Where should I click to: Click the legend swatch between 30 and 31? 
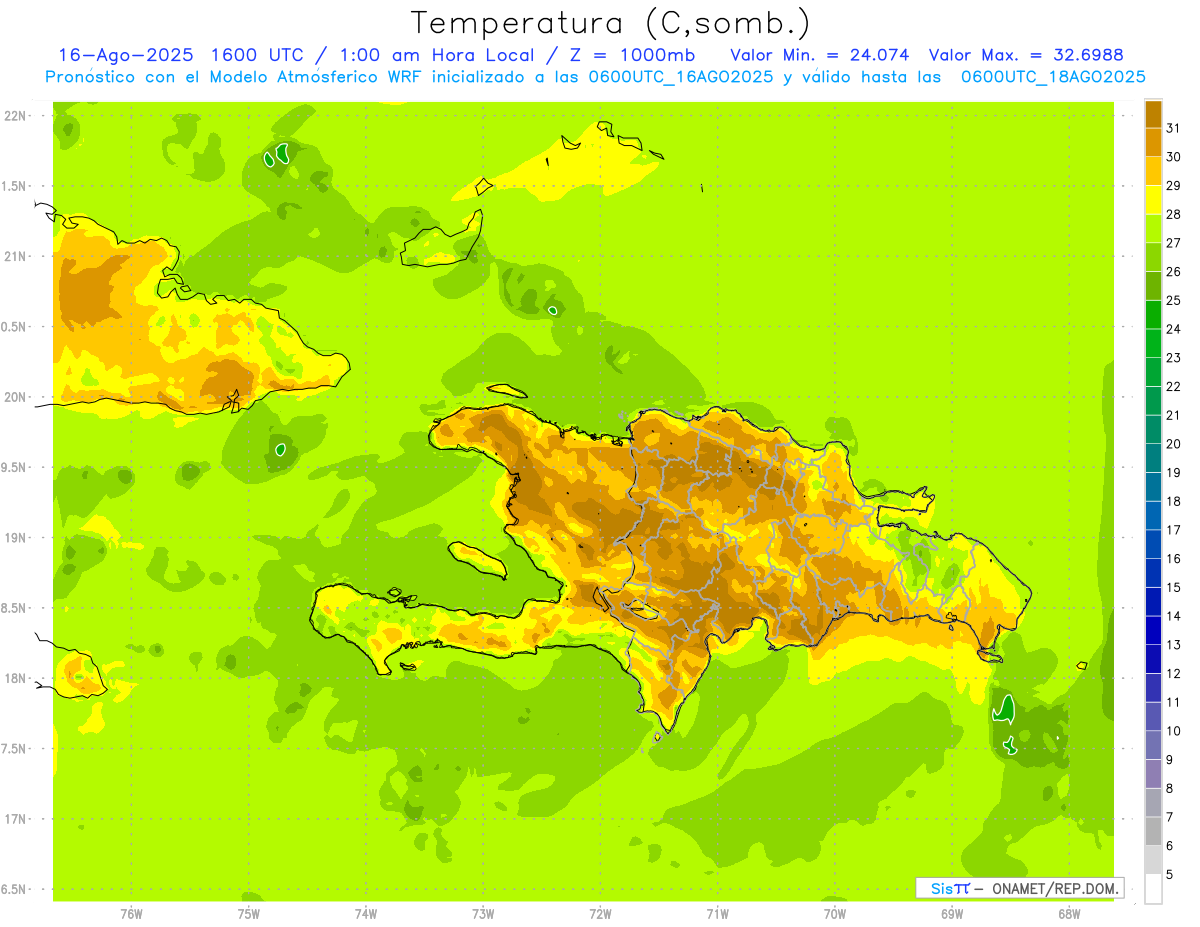click(1153, 142)
